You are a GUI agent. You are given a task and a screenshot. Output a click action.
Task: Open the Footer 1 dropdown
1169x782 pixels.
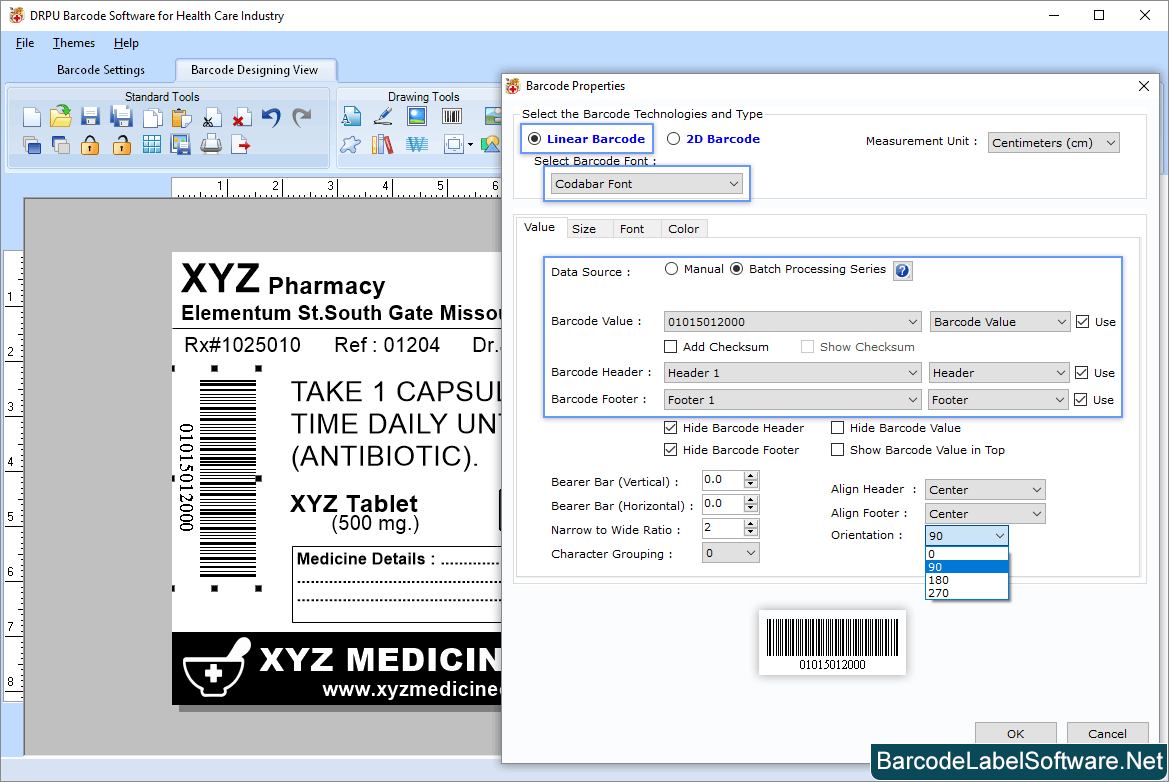coord(793,400)
